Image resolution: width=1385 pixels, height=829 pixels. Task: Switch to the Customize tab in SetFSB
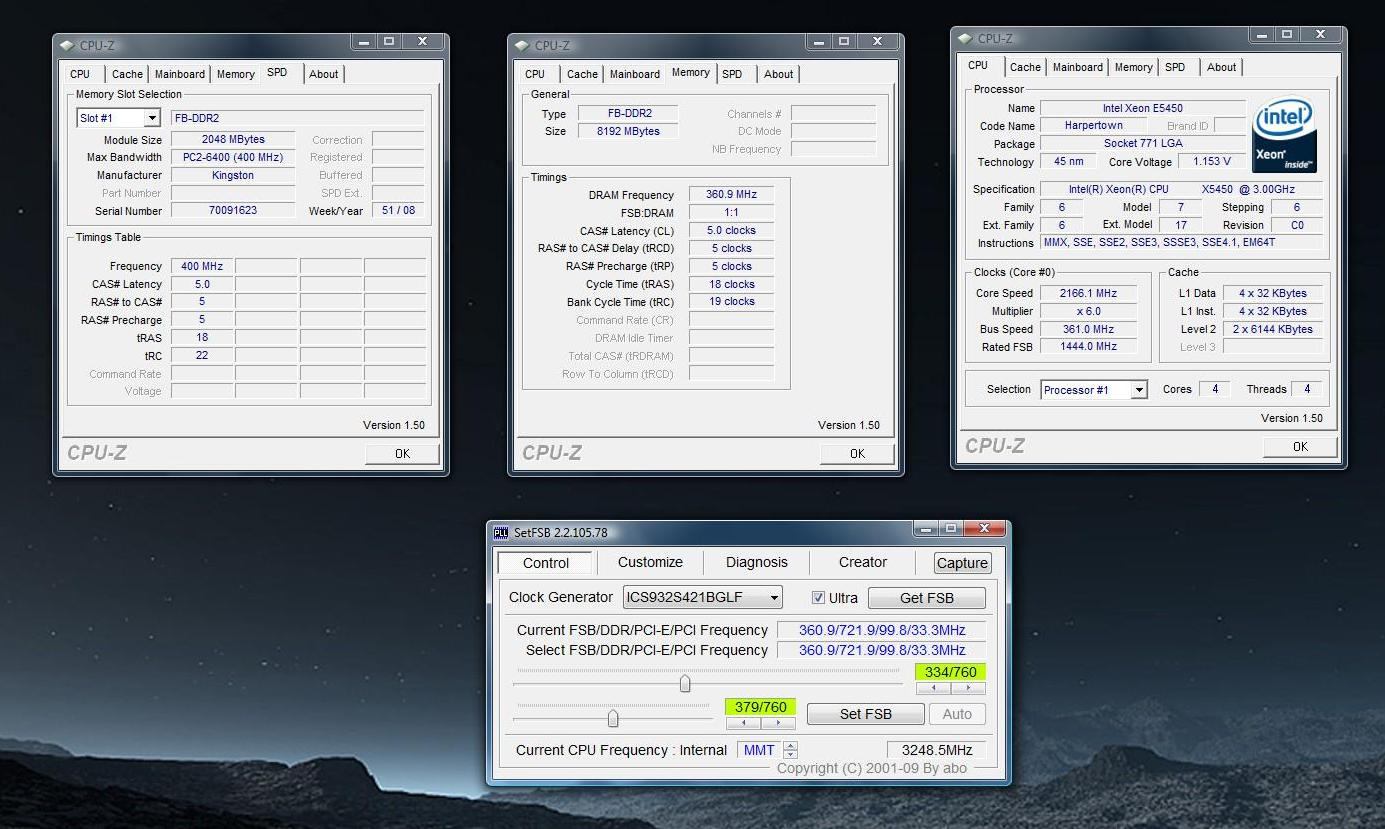click(x=650, y=562)
